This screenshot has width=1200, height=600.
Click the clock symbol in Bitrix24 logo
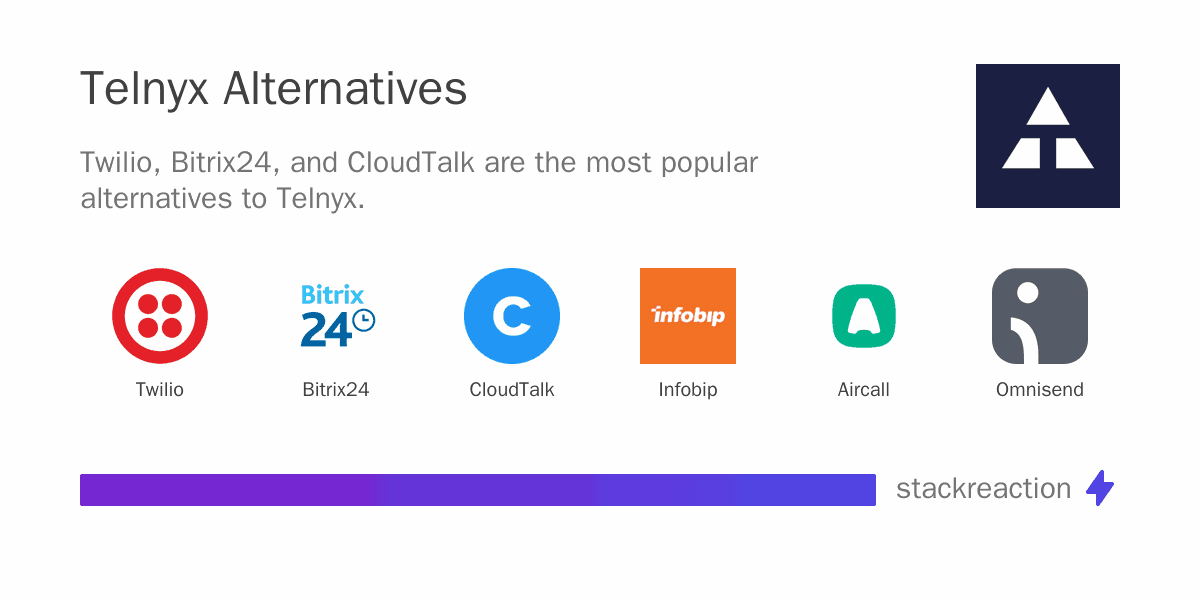click(363, 320)
